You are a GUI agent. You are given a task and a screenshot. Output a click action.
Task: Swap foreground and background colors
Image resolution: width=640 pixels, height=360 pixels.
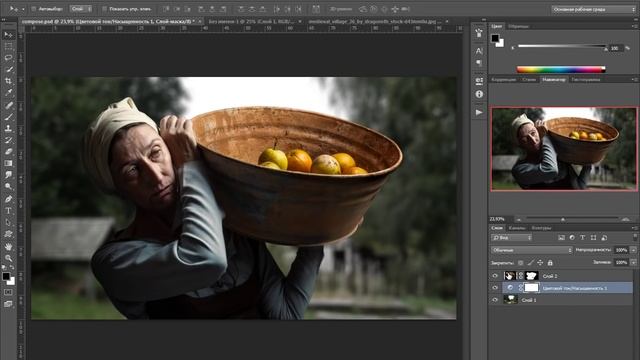tap(12, 268)
